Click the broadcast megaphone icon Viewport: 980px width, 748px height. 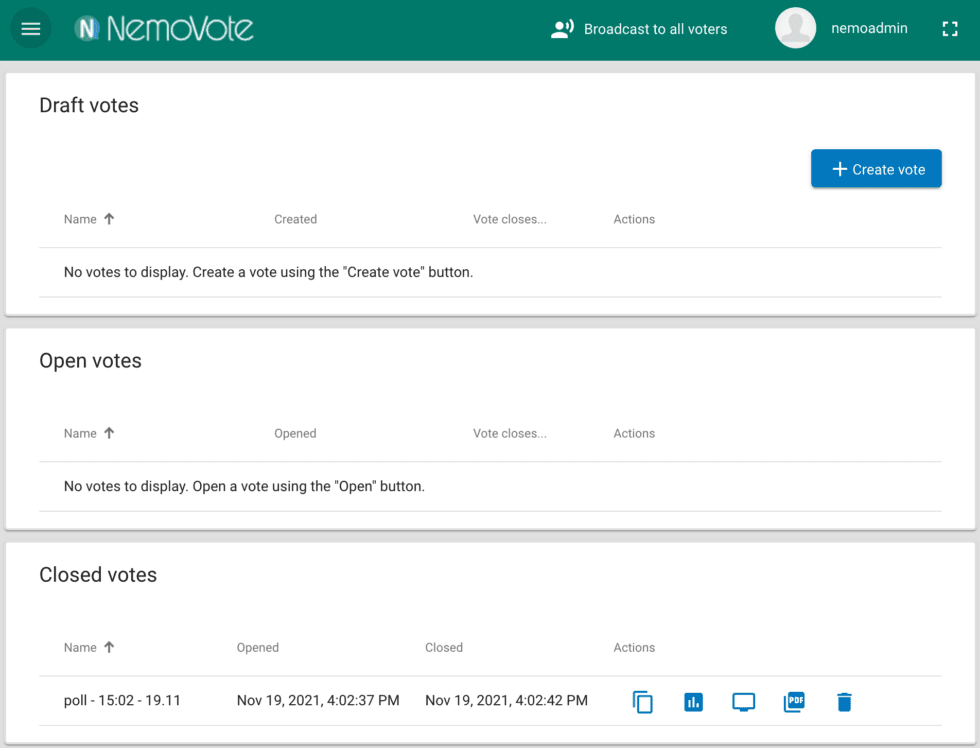pos(563,28)
